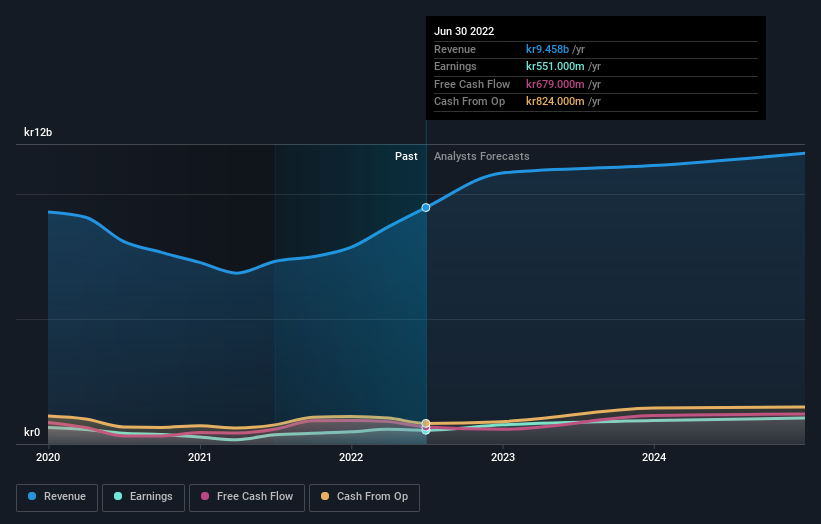Click the Free Cash Flow tooltip label
The image size is (821, 524).
(472, 84)
